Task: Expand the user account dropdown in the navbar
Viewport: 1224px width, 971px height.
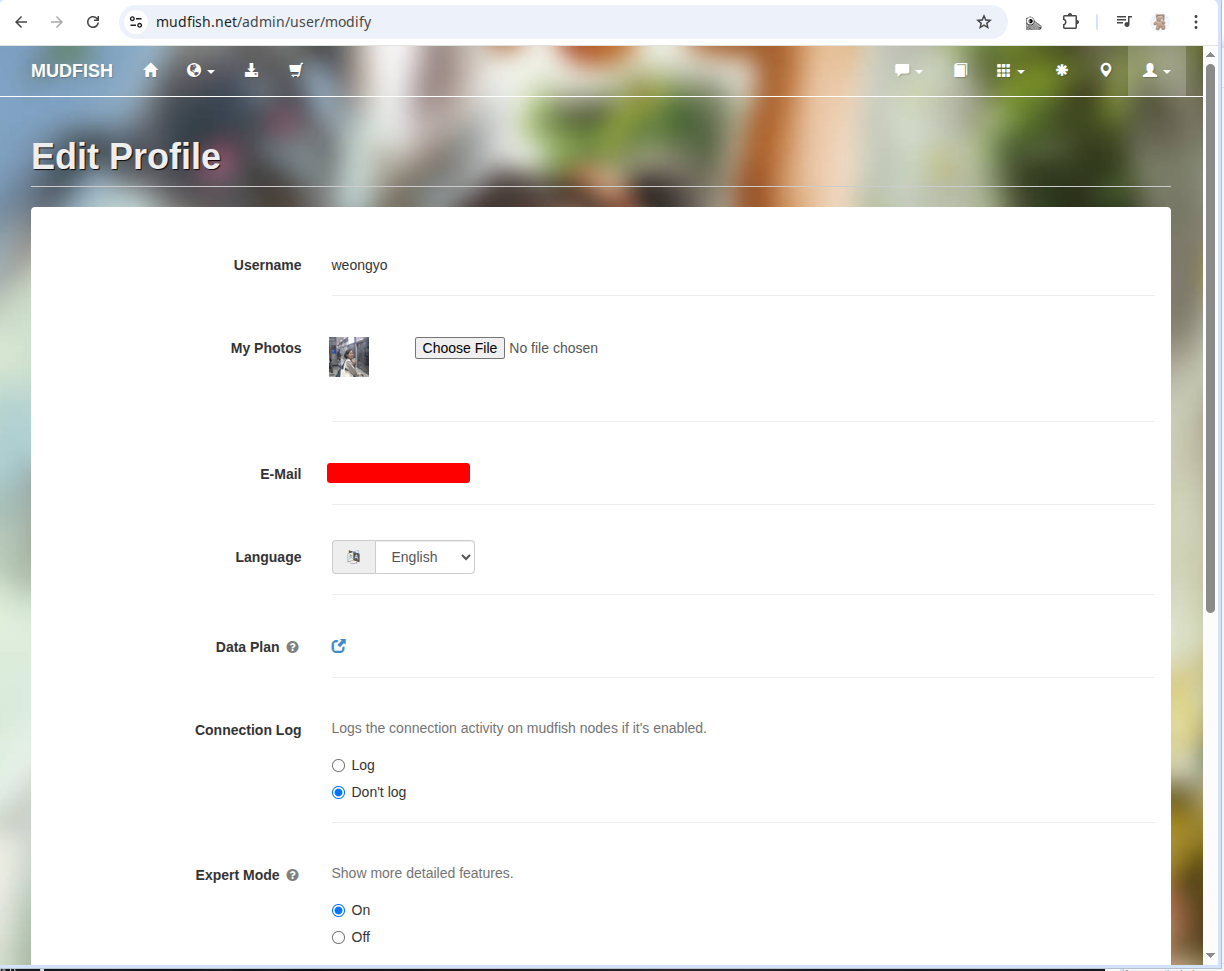Action: click(1157, 71)
